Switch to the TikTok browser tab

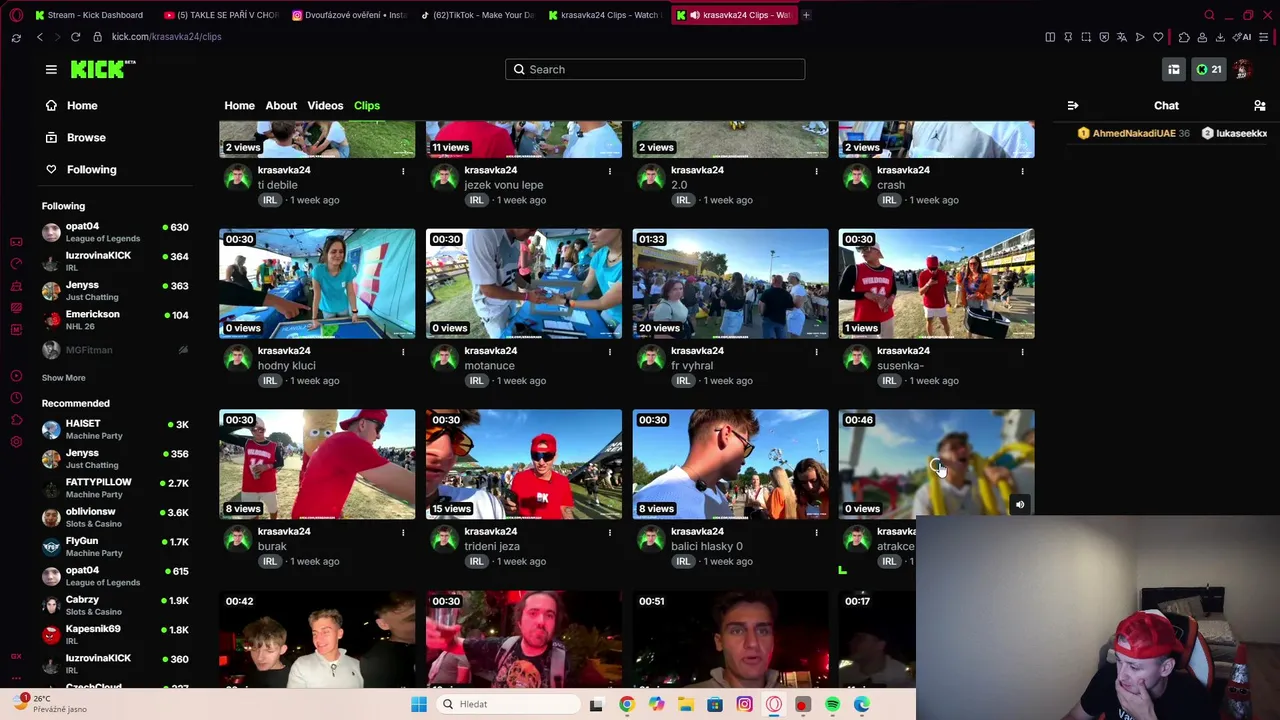point(477,15)
